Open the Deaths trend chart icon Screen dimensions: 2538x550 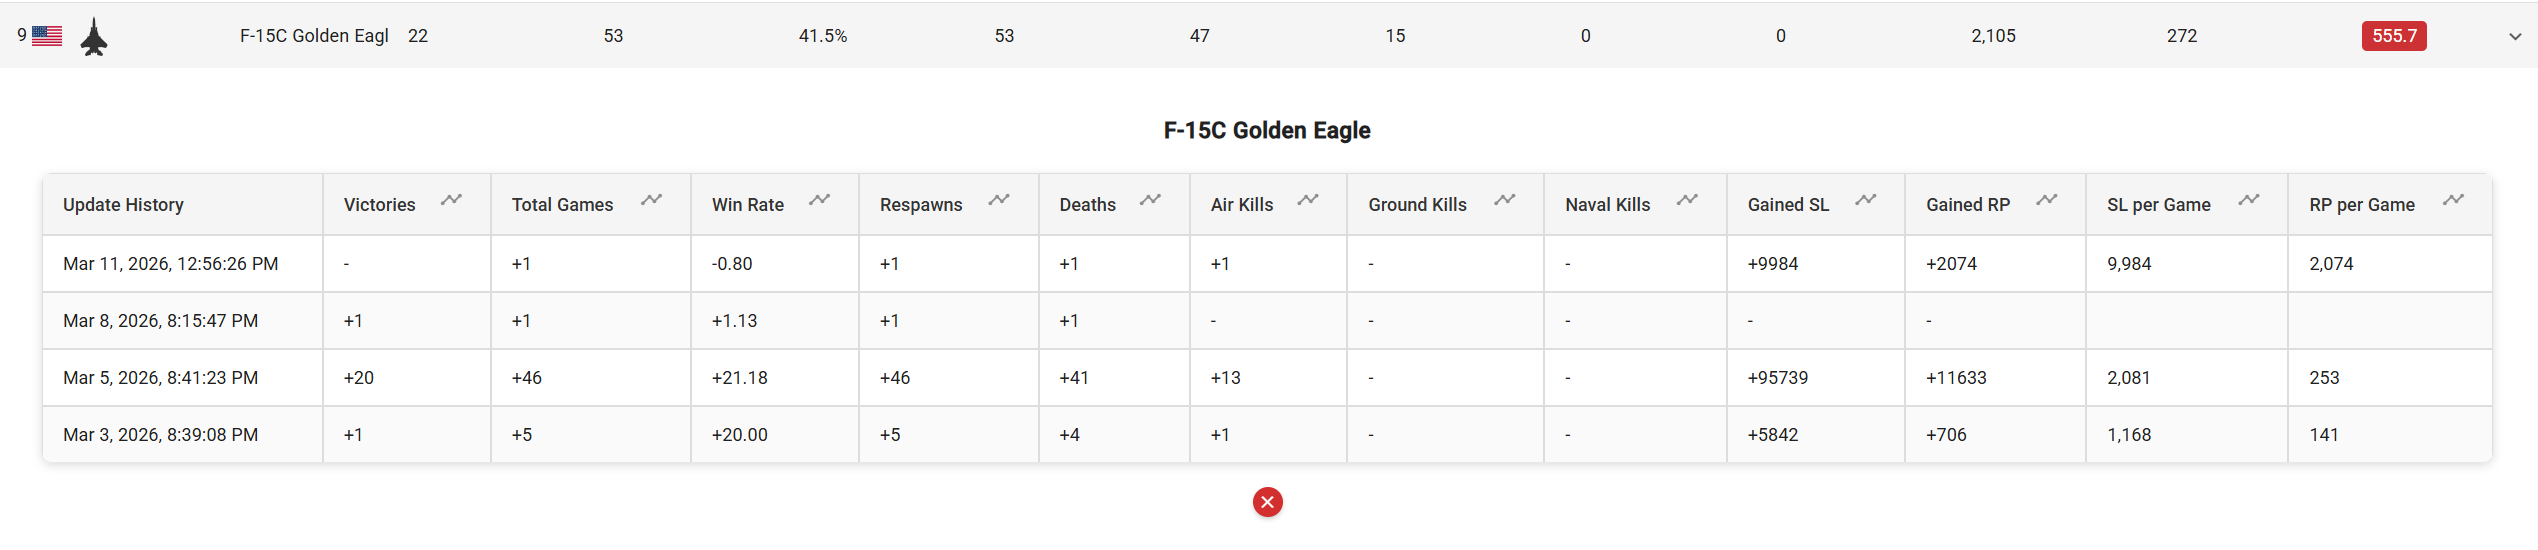pos(1151,200)
